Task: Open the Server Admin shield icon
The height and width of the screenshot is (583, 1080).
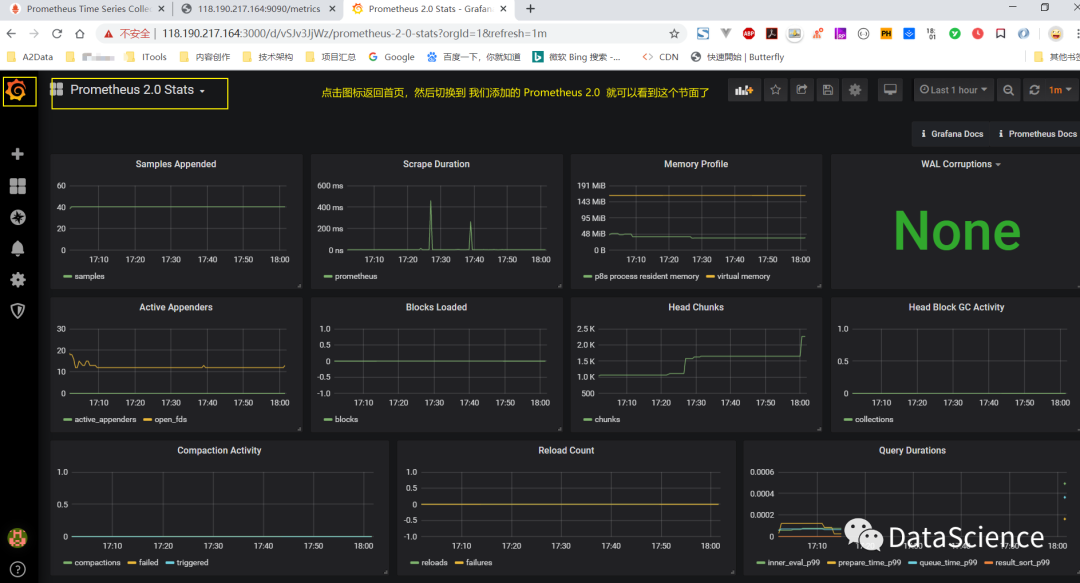Action: [18, 311]
